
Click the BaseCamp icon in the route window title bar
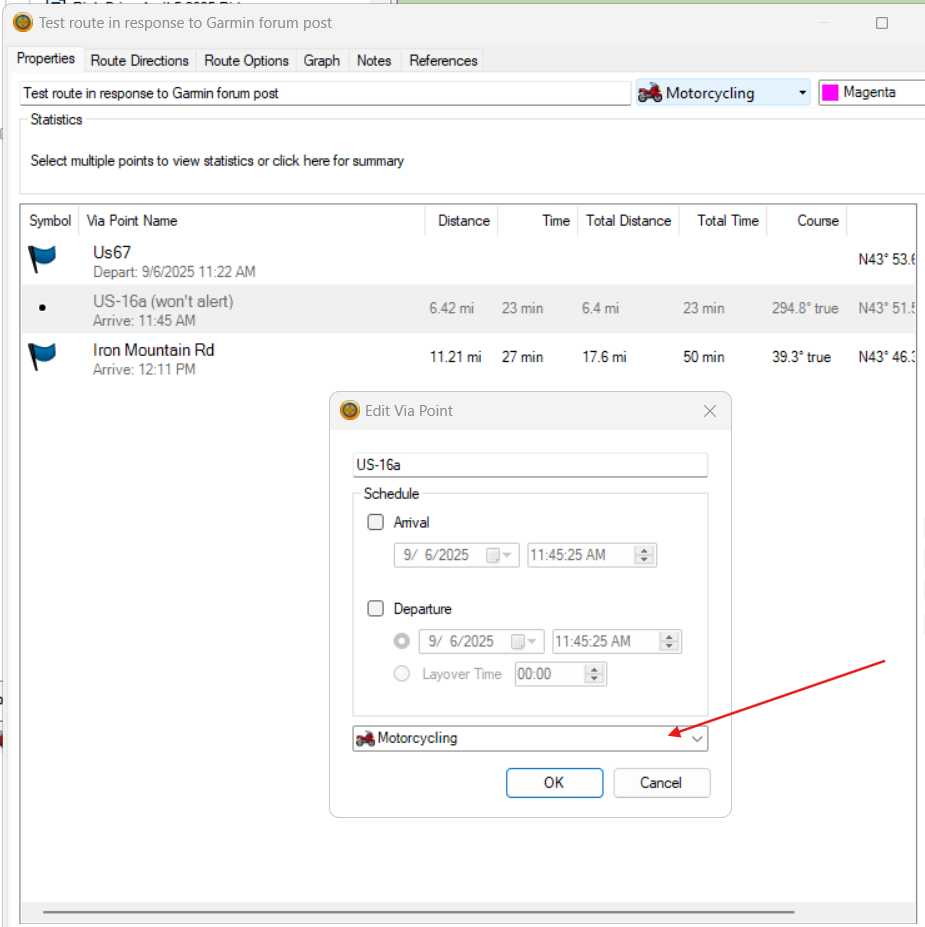(23, 22)
